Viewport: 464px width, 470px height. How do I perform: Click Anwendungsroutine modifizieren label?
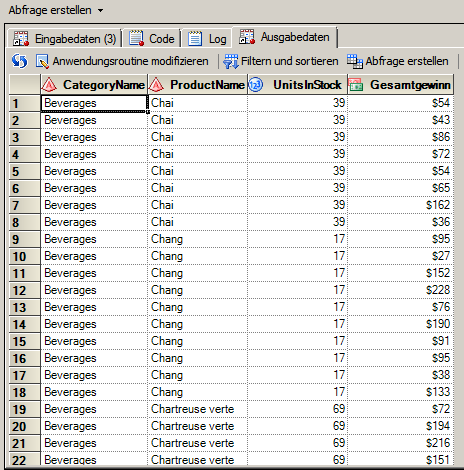click(x=130, y=61)
